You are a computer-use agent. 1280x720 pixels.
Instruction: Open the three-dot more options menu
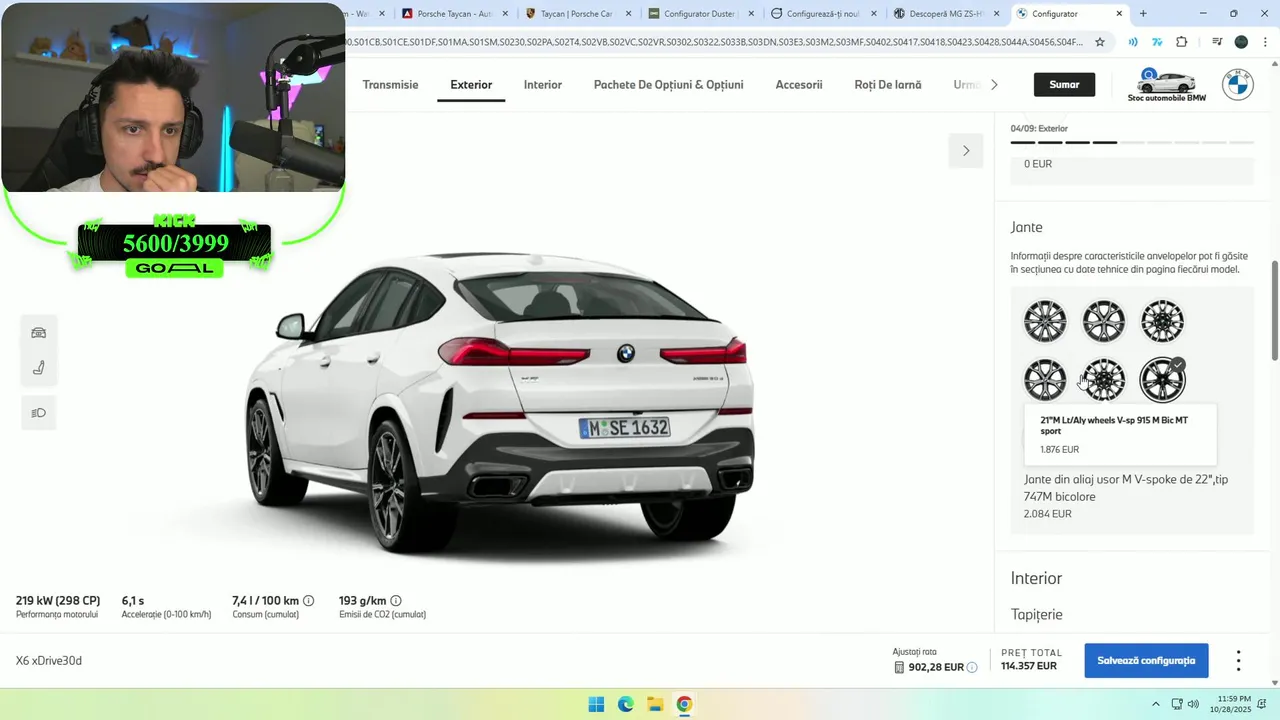[1238, 661]
